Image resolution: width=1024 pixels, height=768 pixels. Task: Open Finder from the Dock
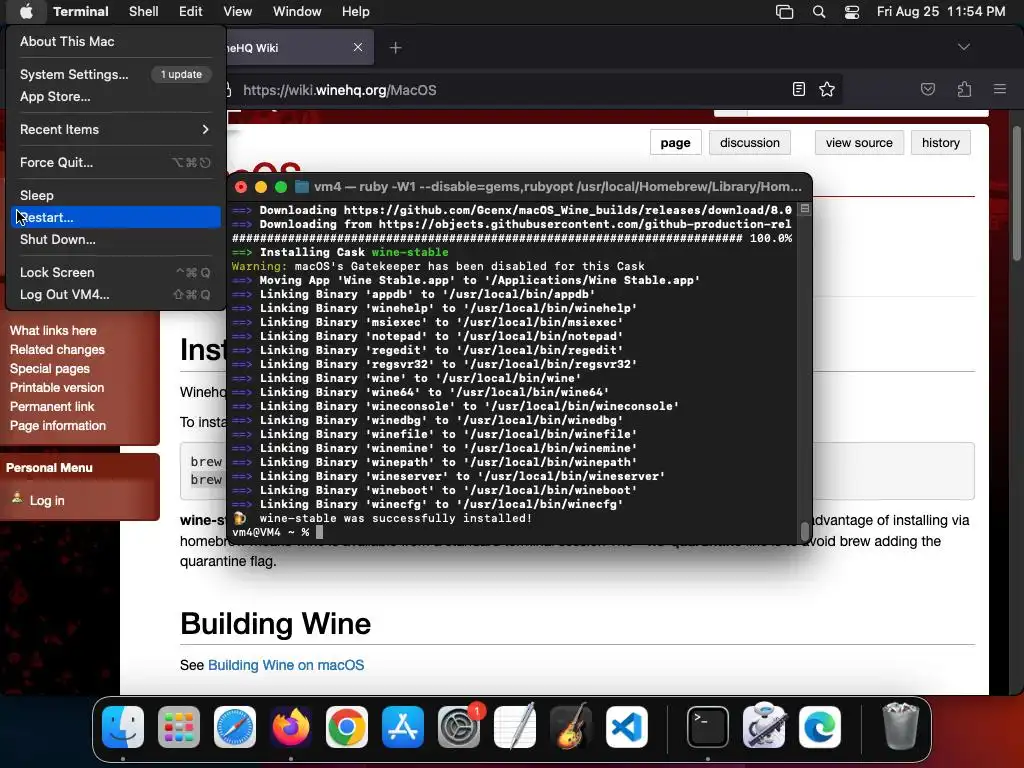123,727
